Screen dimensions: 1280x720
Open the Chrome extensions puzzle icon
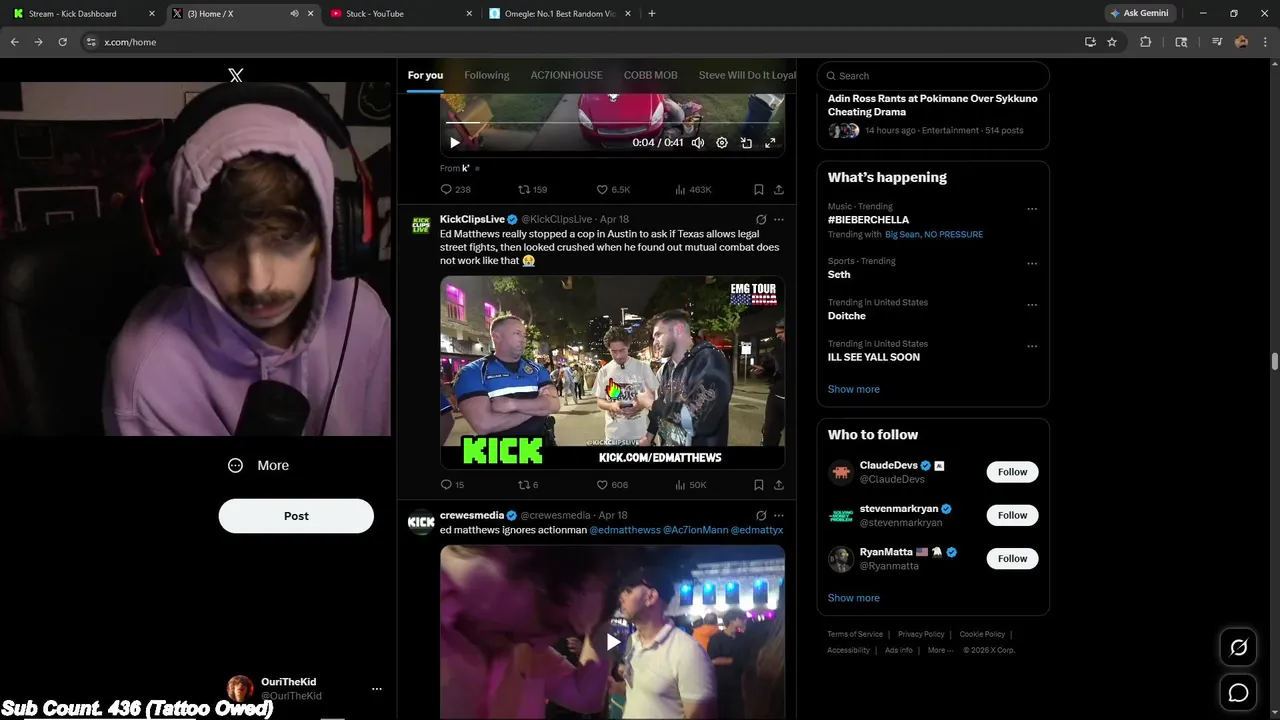1146,42
